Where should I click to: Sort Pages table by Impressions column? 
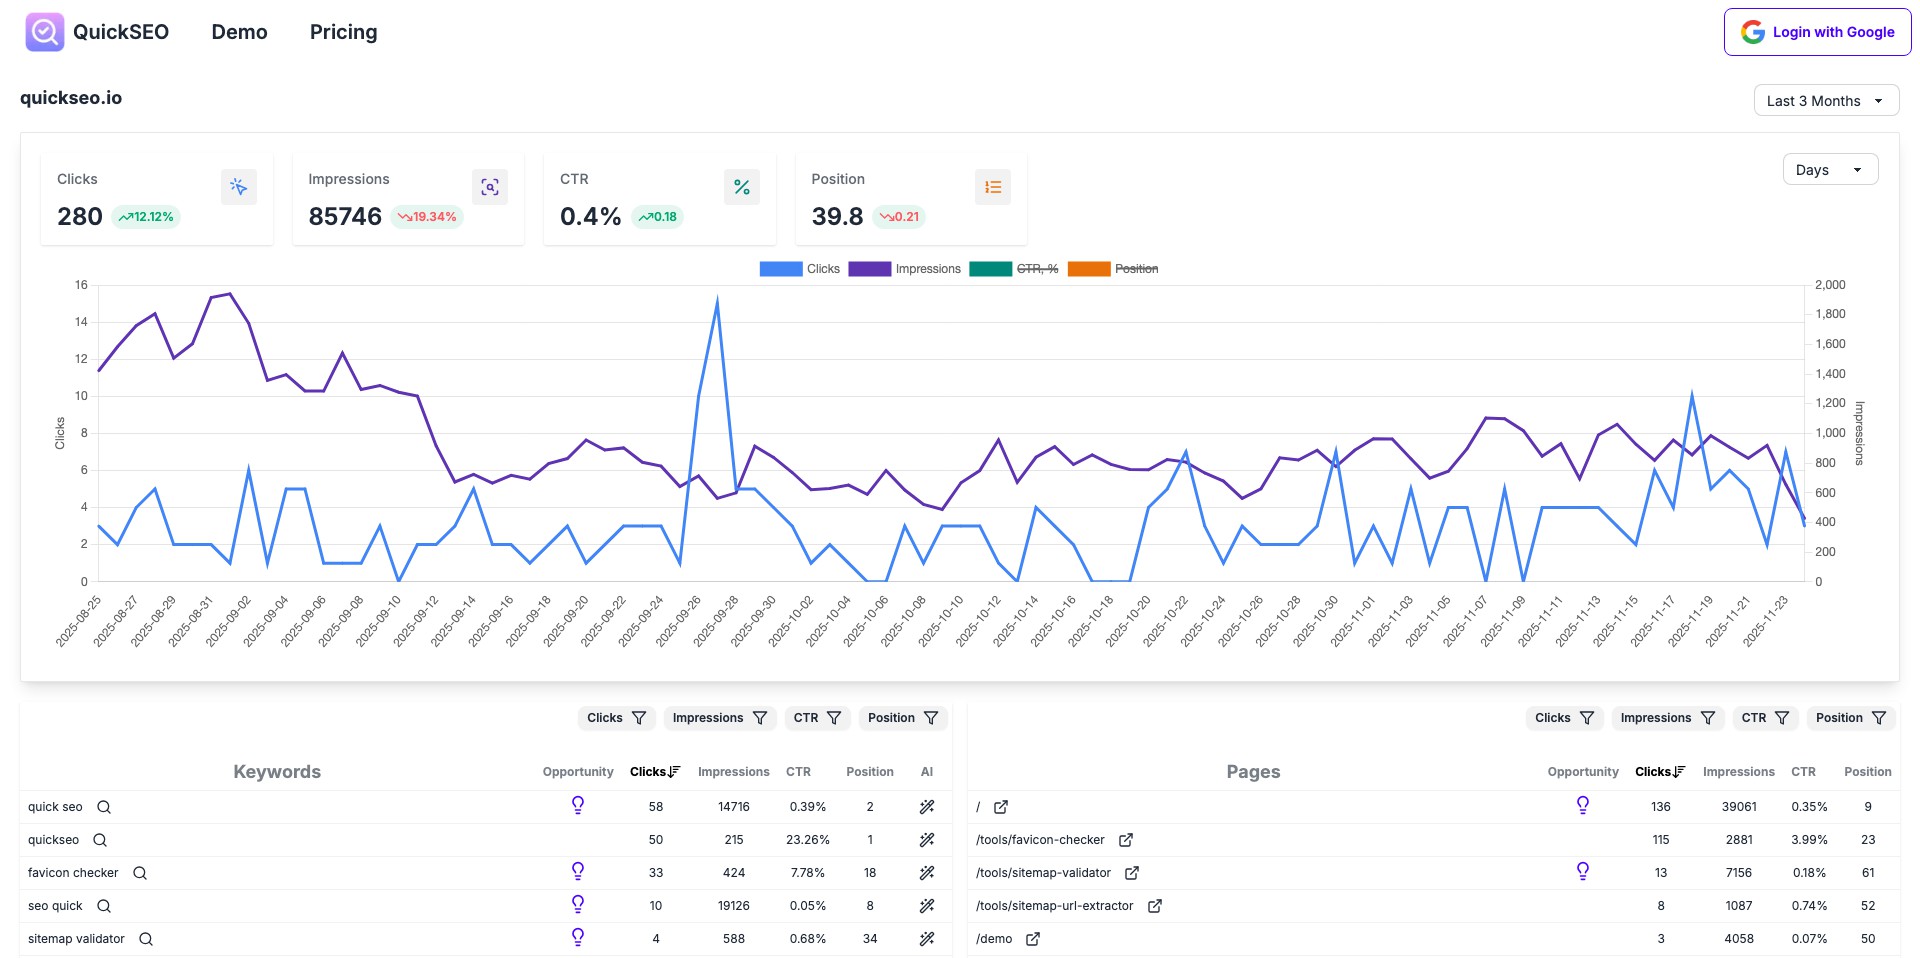(1739, 772)
